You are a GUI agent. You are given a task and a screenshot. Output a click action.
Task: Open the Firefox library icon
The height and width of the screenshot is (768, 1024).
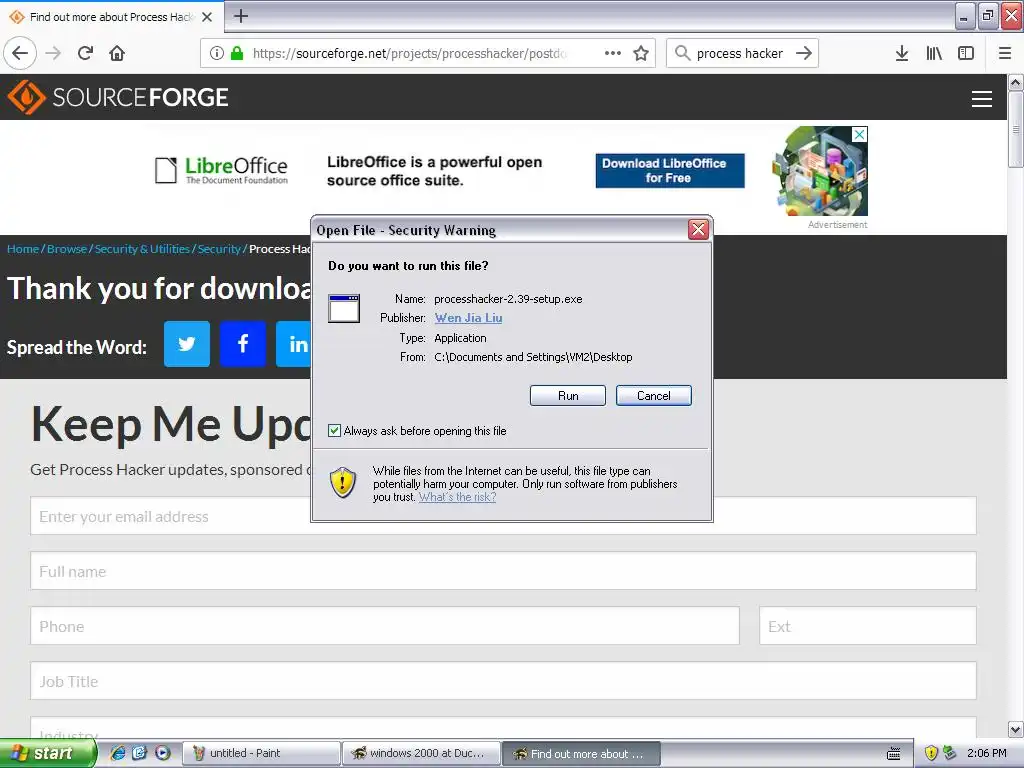[934, 53]
